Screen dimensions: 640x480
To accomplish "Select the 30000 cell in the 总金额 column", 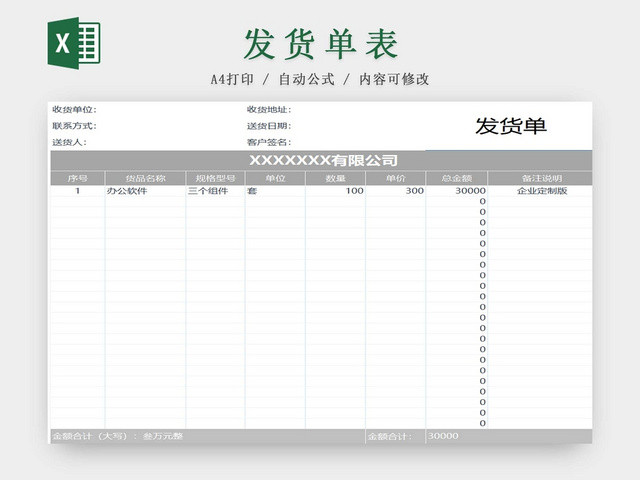I will click(x=457, y=191).
